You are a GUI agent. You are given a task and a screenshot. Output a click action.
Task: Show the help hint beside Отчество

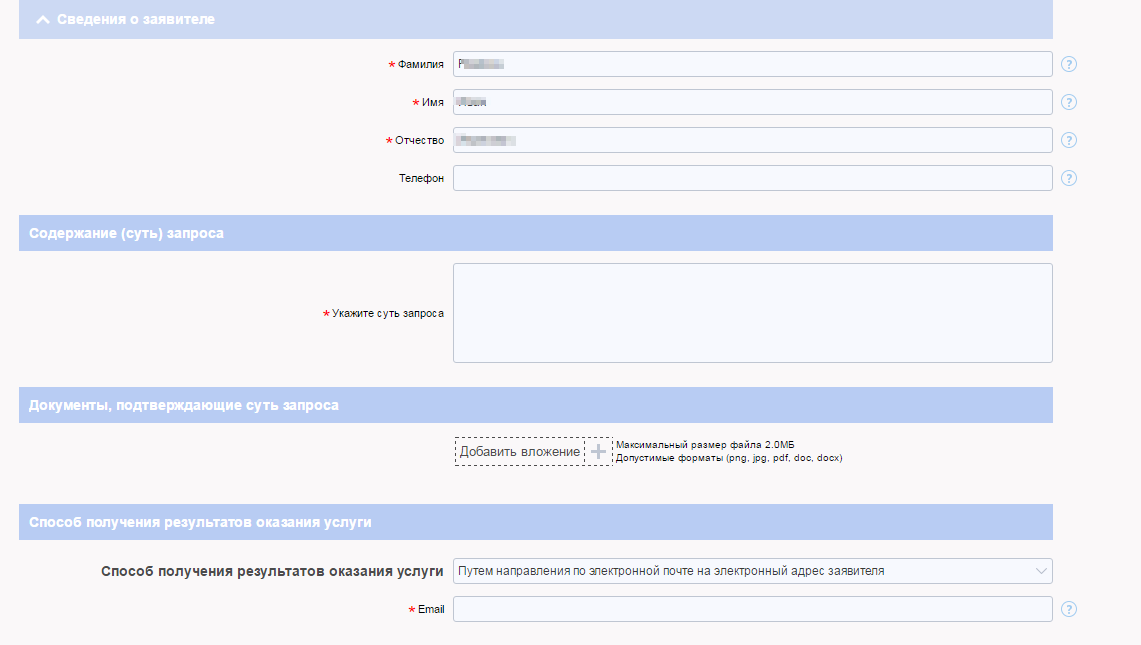tap(1068, 140)
